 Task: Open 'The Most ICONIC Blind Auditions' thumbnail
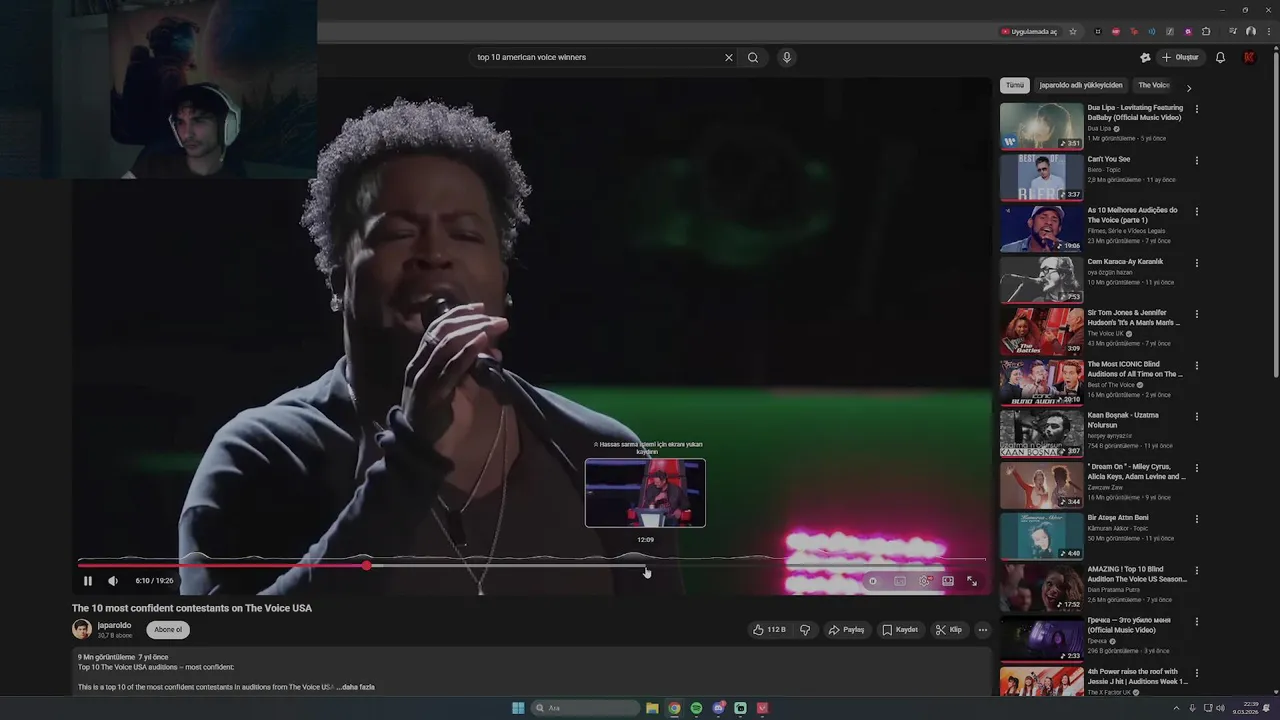(1041, 382)
